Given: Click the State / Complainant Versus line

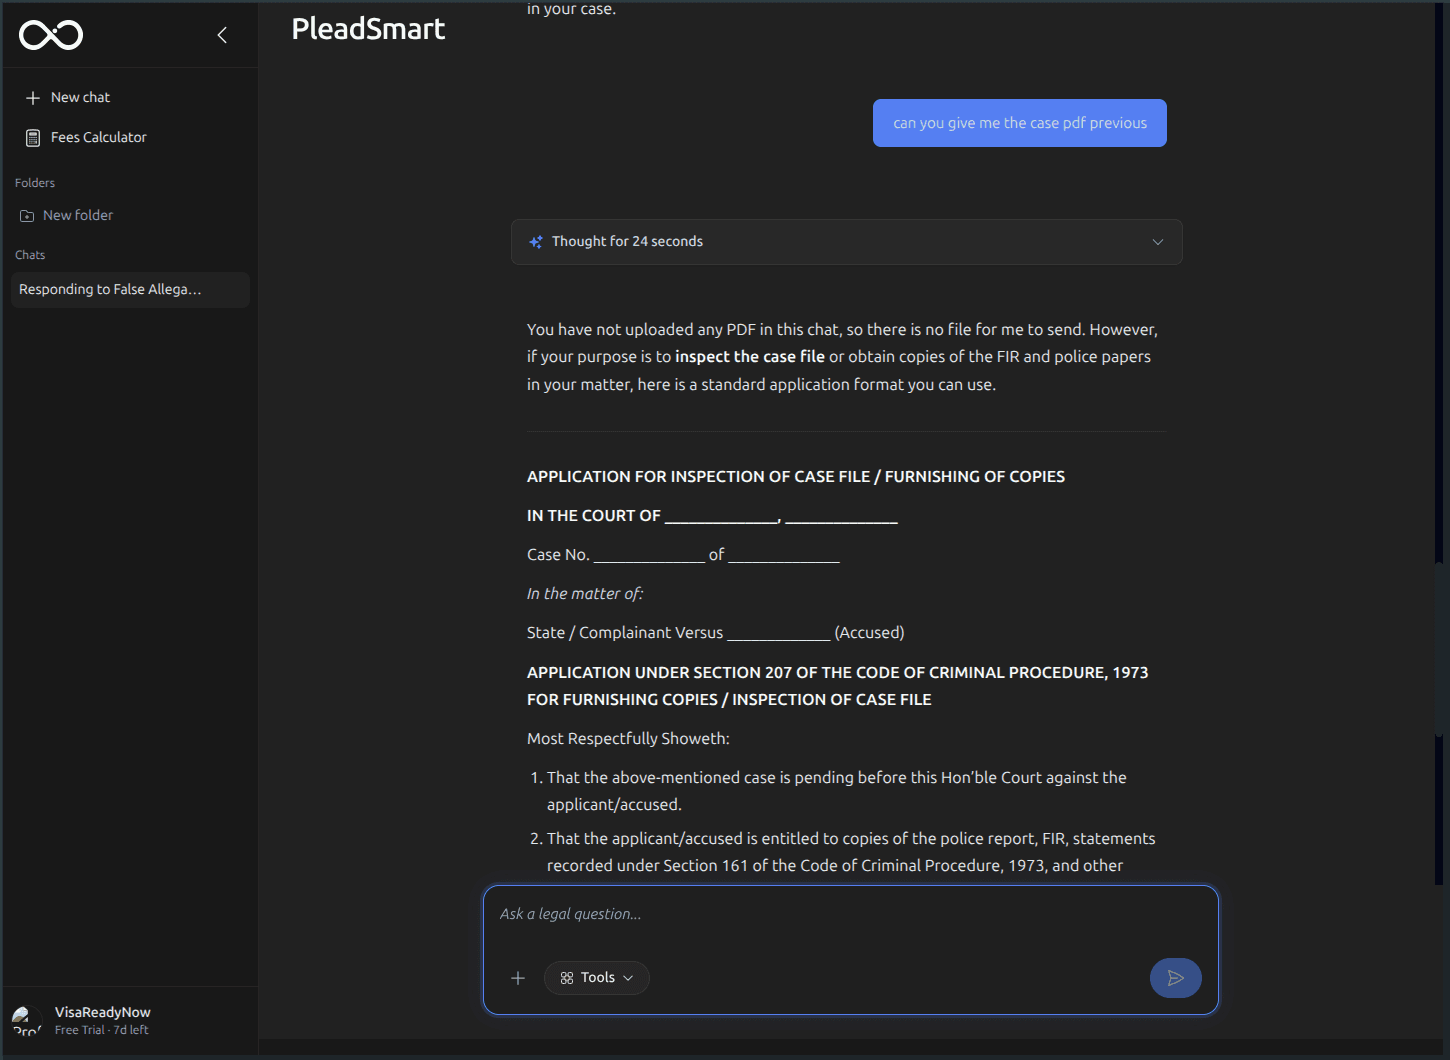Looking at the screenshot, I should coord(716,633).
